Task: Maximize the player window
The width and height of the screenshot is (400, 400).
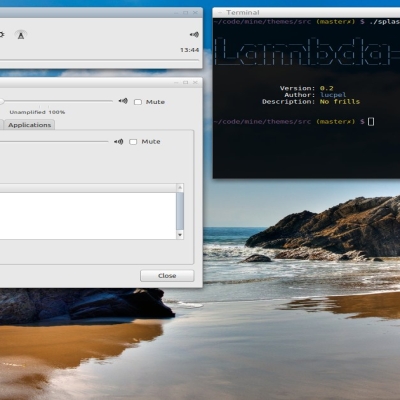Action: [186, 13]
